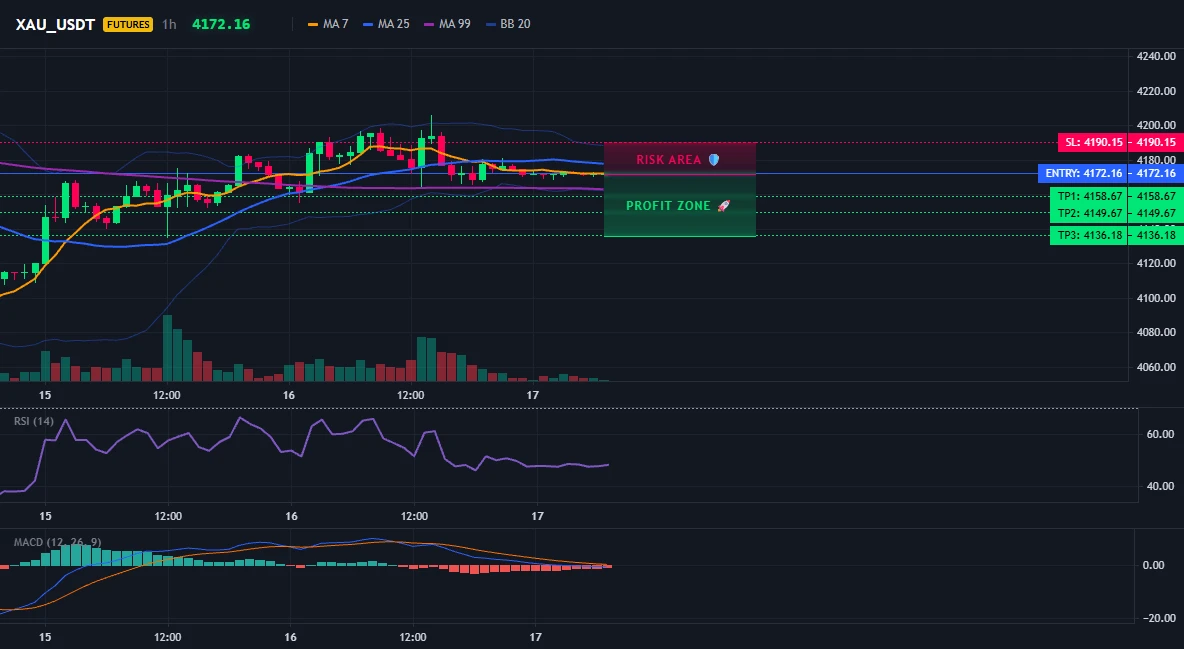Viewport: 1184px width, 649px height.
Task: Click the XAU_USDT symbol name
Action: point(55,24)
